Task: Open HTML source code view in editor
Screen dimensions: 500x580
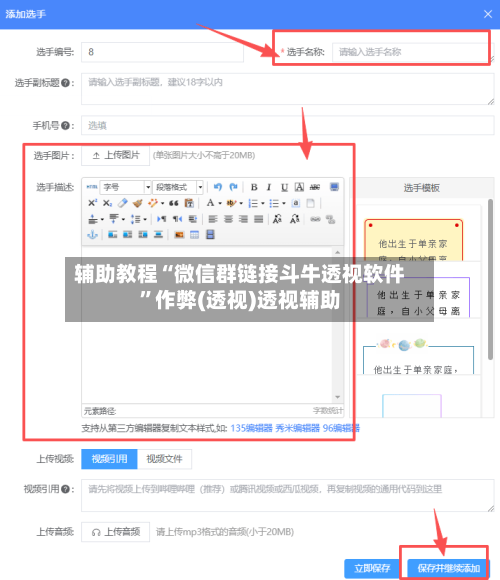Action: click(x=92, y=187)
